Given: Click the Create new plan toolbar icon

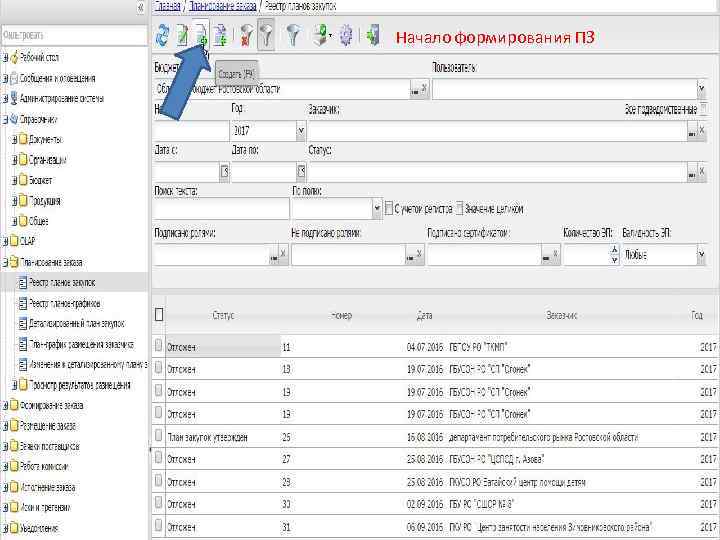Looking at the screenshot, I should pos(201,35).
